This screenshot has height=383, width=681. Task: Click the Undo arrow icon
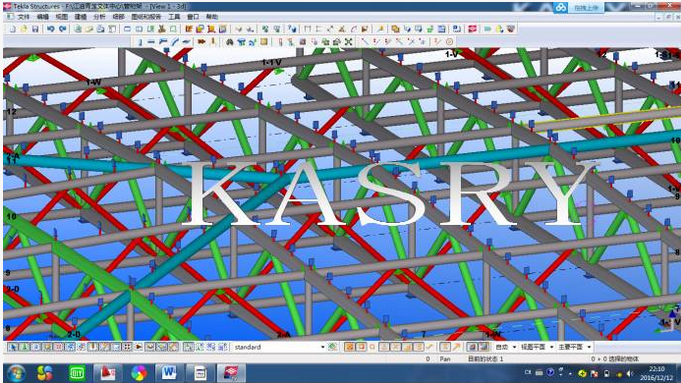tap(51, 29)
